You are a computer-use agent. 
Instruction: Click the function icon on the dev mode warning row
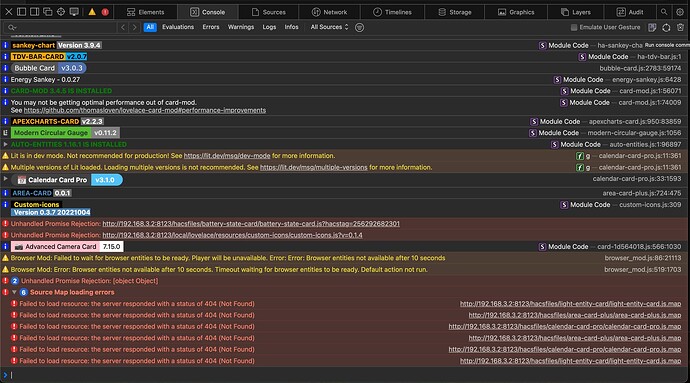click(580, 156)
